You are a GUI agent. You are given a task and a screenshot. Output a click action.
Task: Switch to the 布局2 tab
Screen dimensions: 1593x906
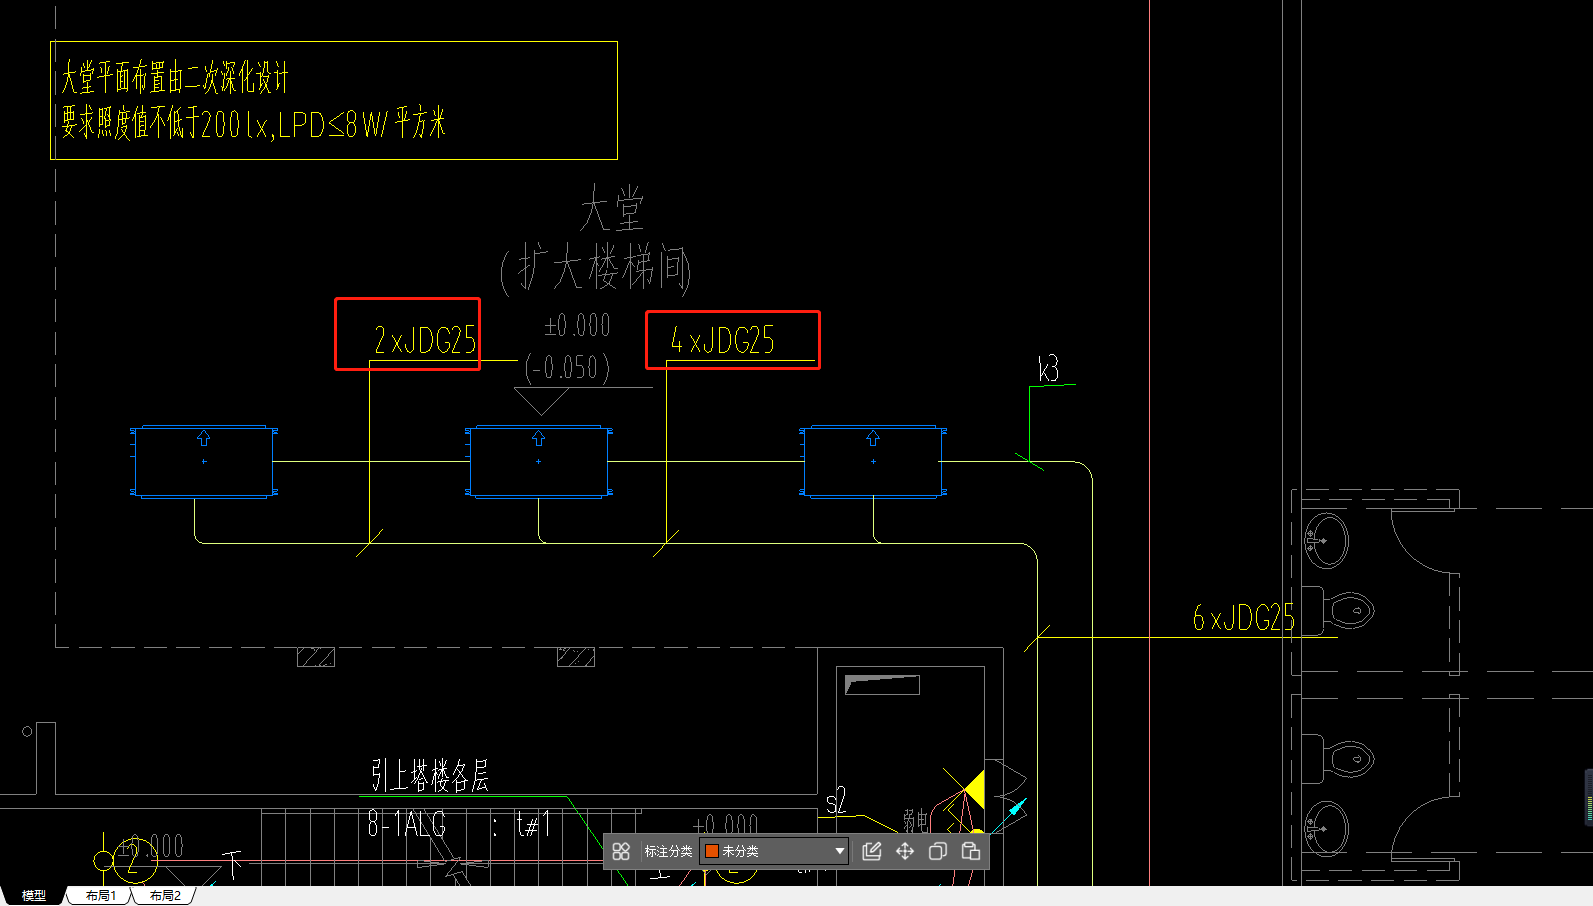pos(165,895)
